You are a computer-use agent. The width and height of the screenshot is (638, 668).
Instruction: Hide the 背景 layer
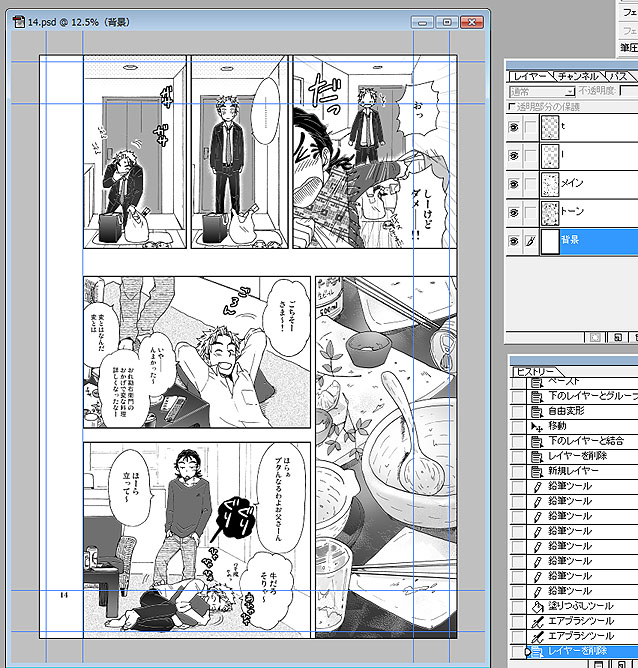(514, 241)
